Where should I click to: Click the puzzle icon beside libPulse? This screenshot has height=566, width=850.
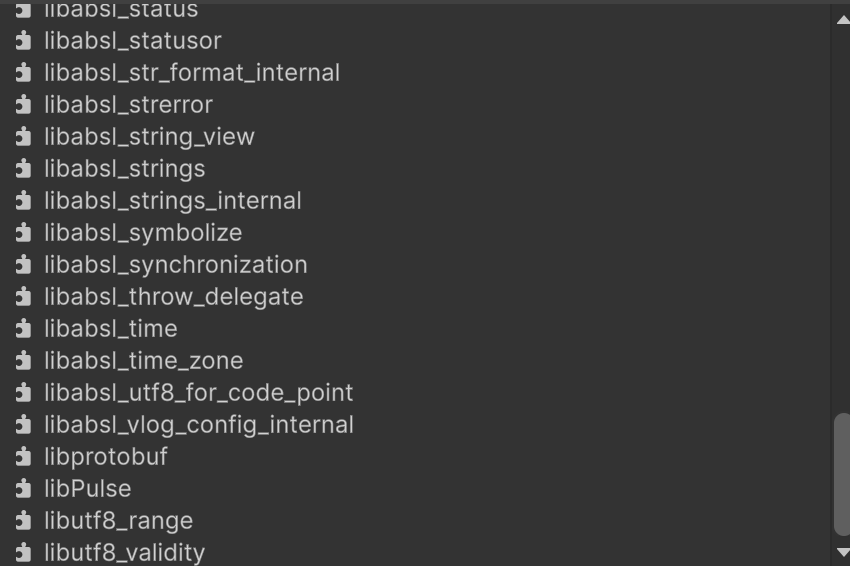pyautogui.click(x=24, y=489)
